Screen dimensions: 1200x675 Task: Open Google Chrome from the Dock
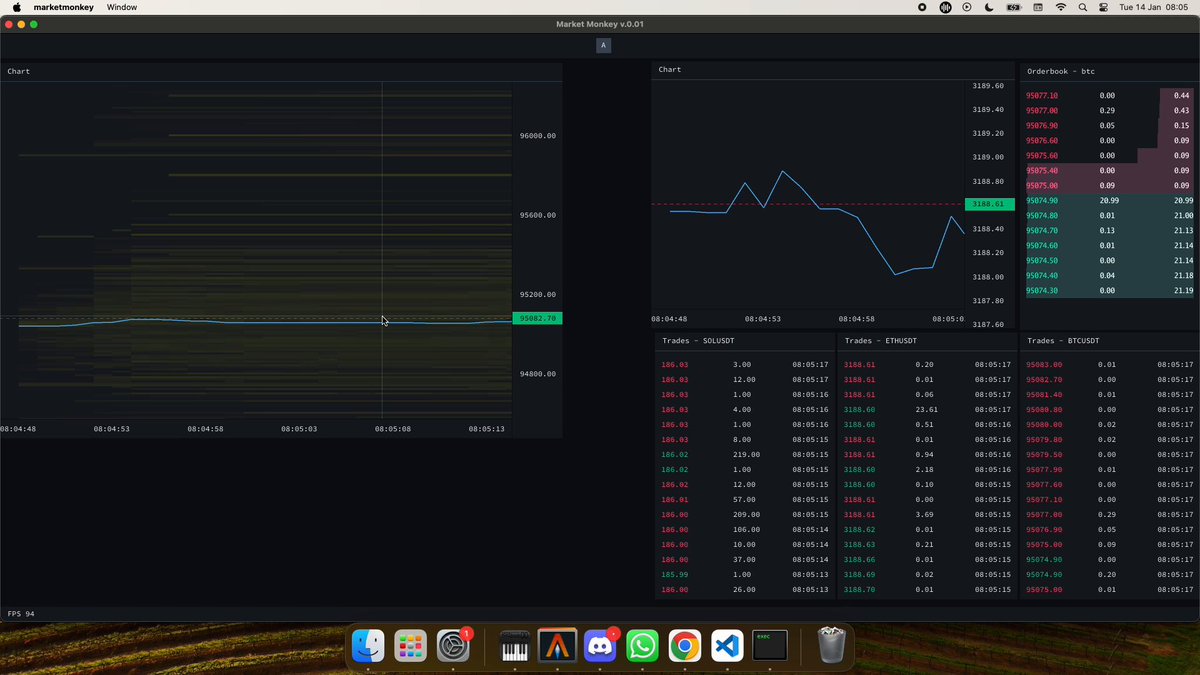[x=685, y=646]
